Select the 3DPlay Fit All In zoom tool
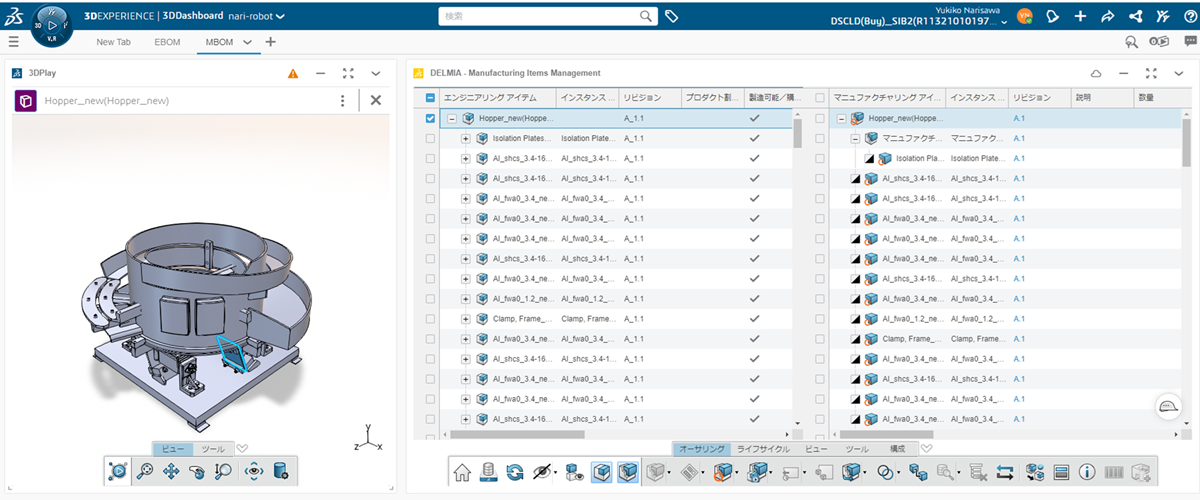The width and height of the screenshot is (1200, 500). [145, 470]
